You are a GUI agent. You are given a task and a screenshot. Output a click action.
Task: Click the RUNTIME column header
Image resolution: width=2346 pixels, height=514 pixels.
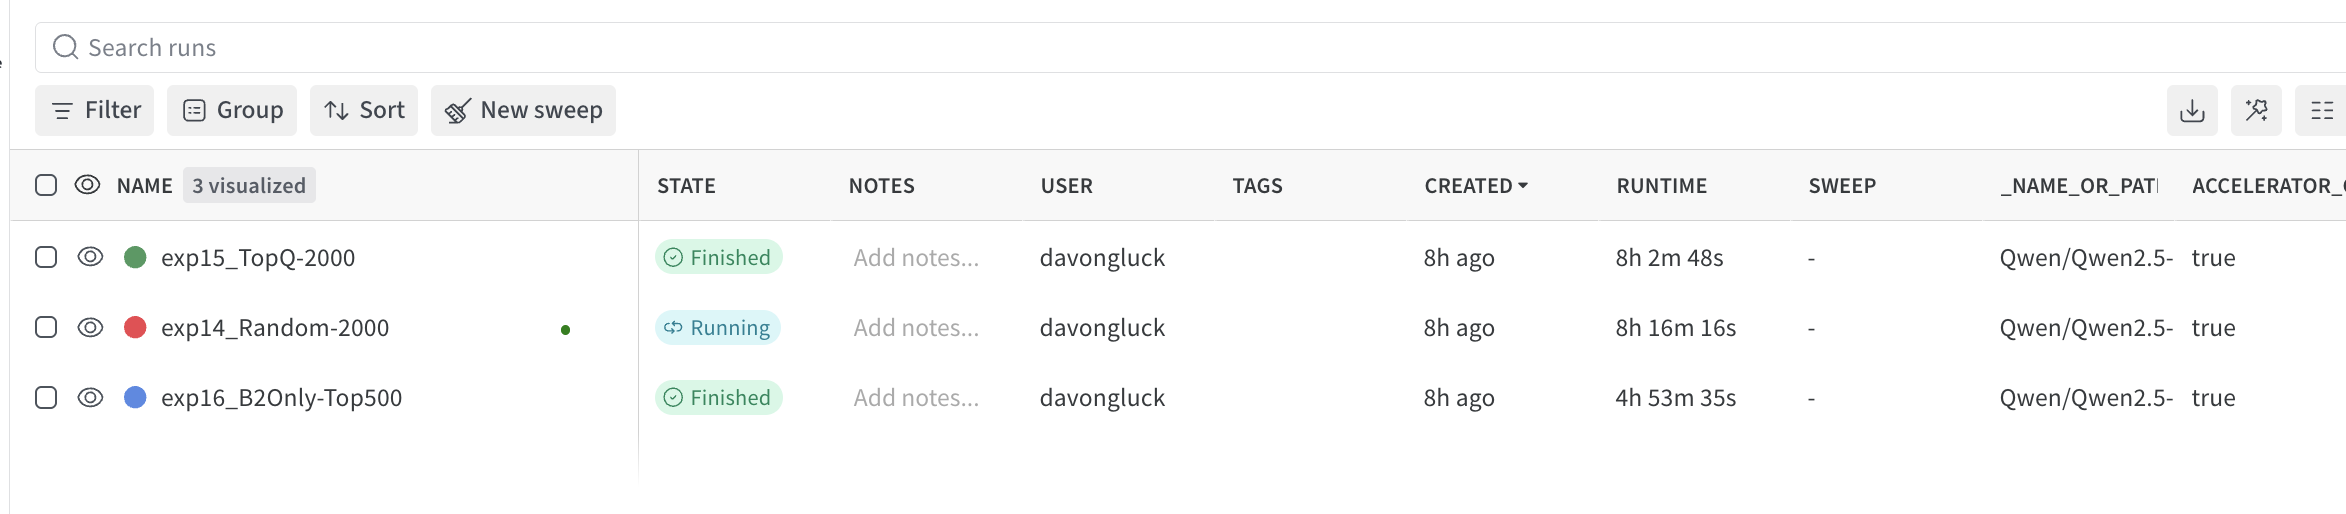pos(1661,185)
